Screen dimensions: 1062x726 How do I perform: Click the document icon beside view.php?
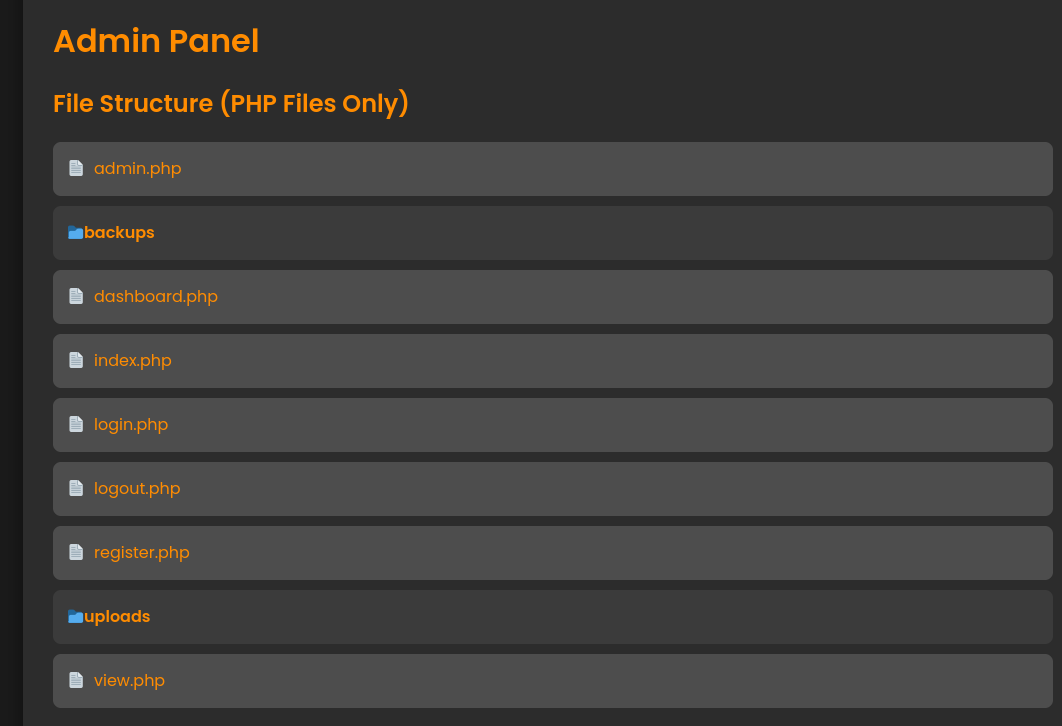(x=76, y=680)
